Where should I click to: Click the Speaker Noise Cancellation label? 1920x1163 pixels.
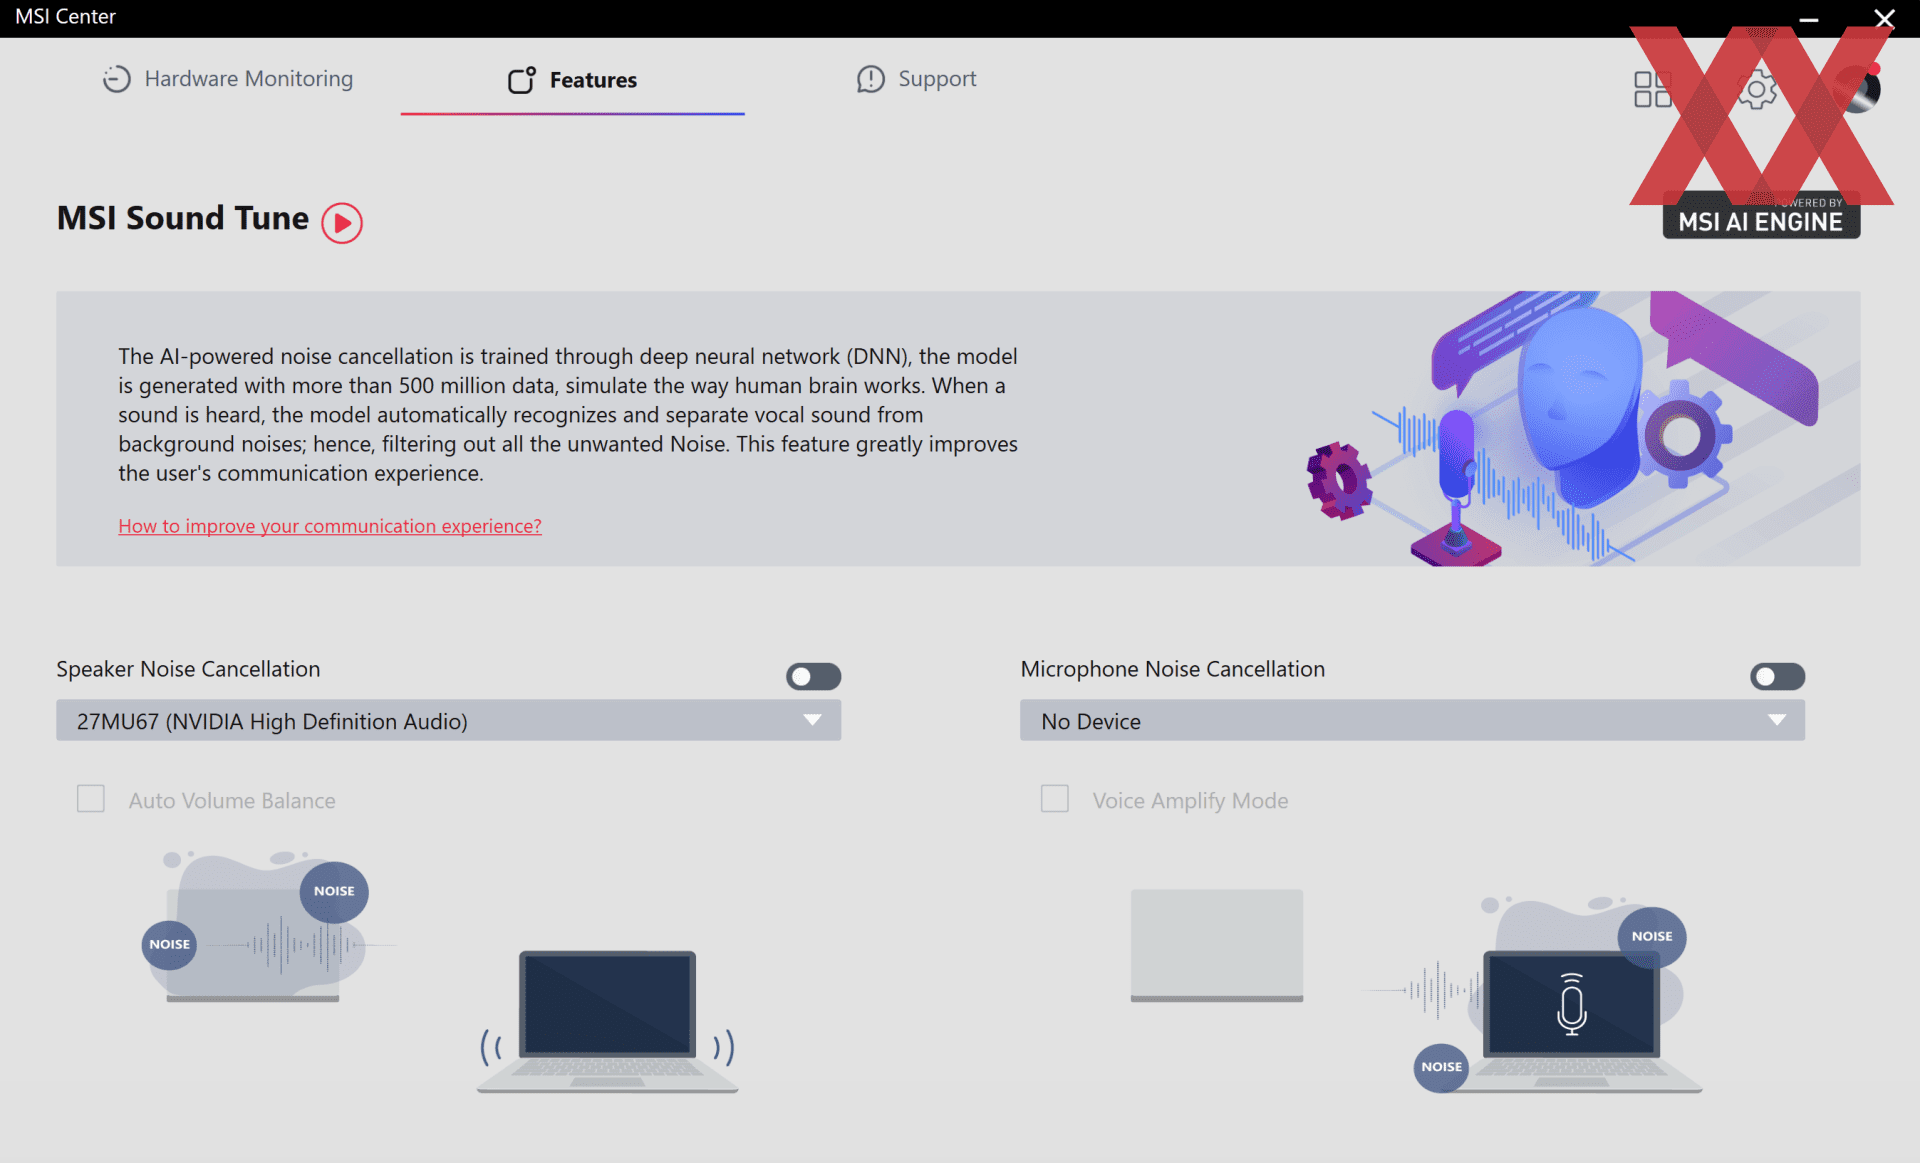click(x=188, y=669)
